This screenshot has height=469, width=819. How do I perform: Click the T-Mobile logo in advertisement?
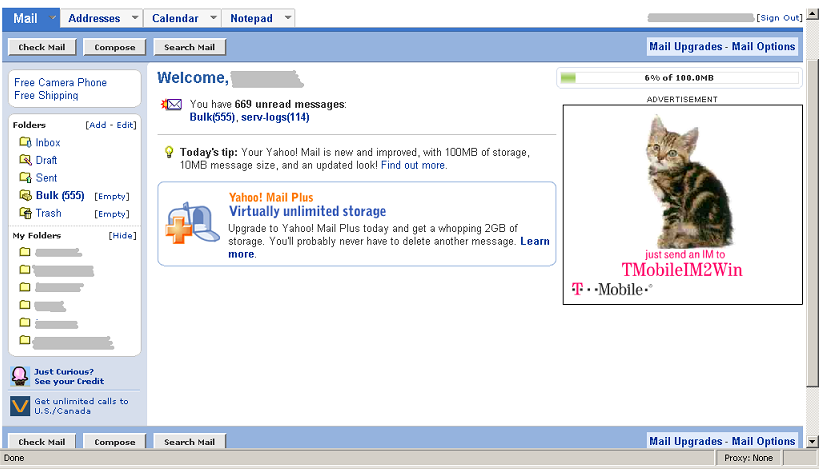point(611,289)
